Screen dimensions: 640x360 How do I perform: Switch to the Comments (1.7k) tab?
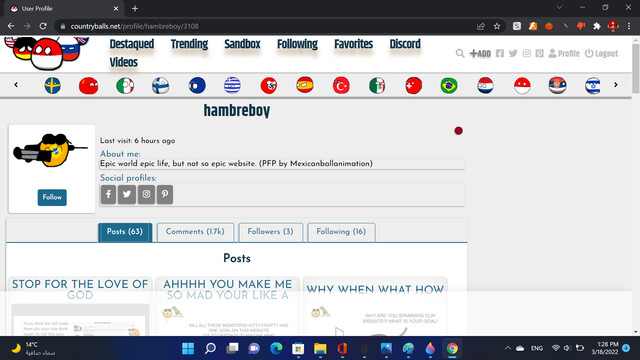pyautogui.click(x=195, y=232)
